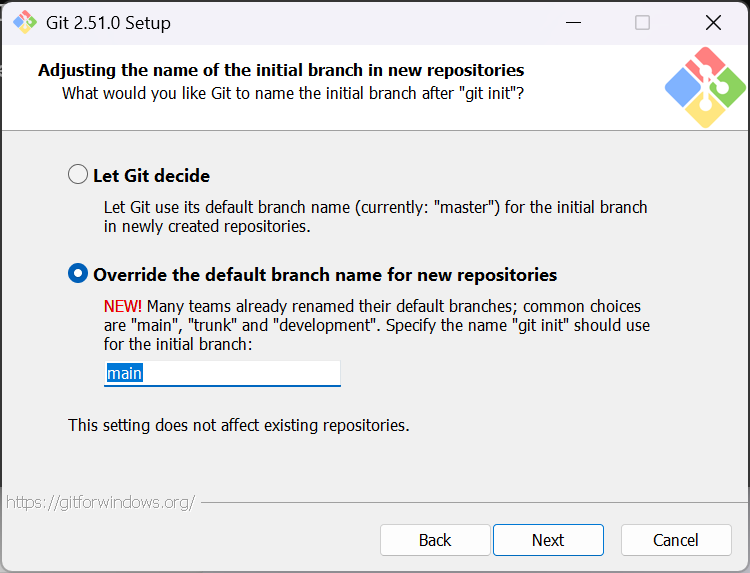Select the "Let Git decide" radio button
Image resolution: width=750 pixels, height=573 pixels.
[78, 175]
